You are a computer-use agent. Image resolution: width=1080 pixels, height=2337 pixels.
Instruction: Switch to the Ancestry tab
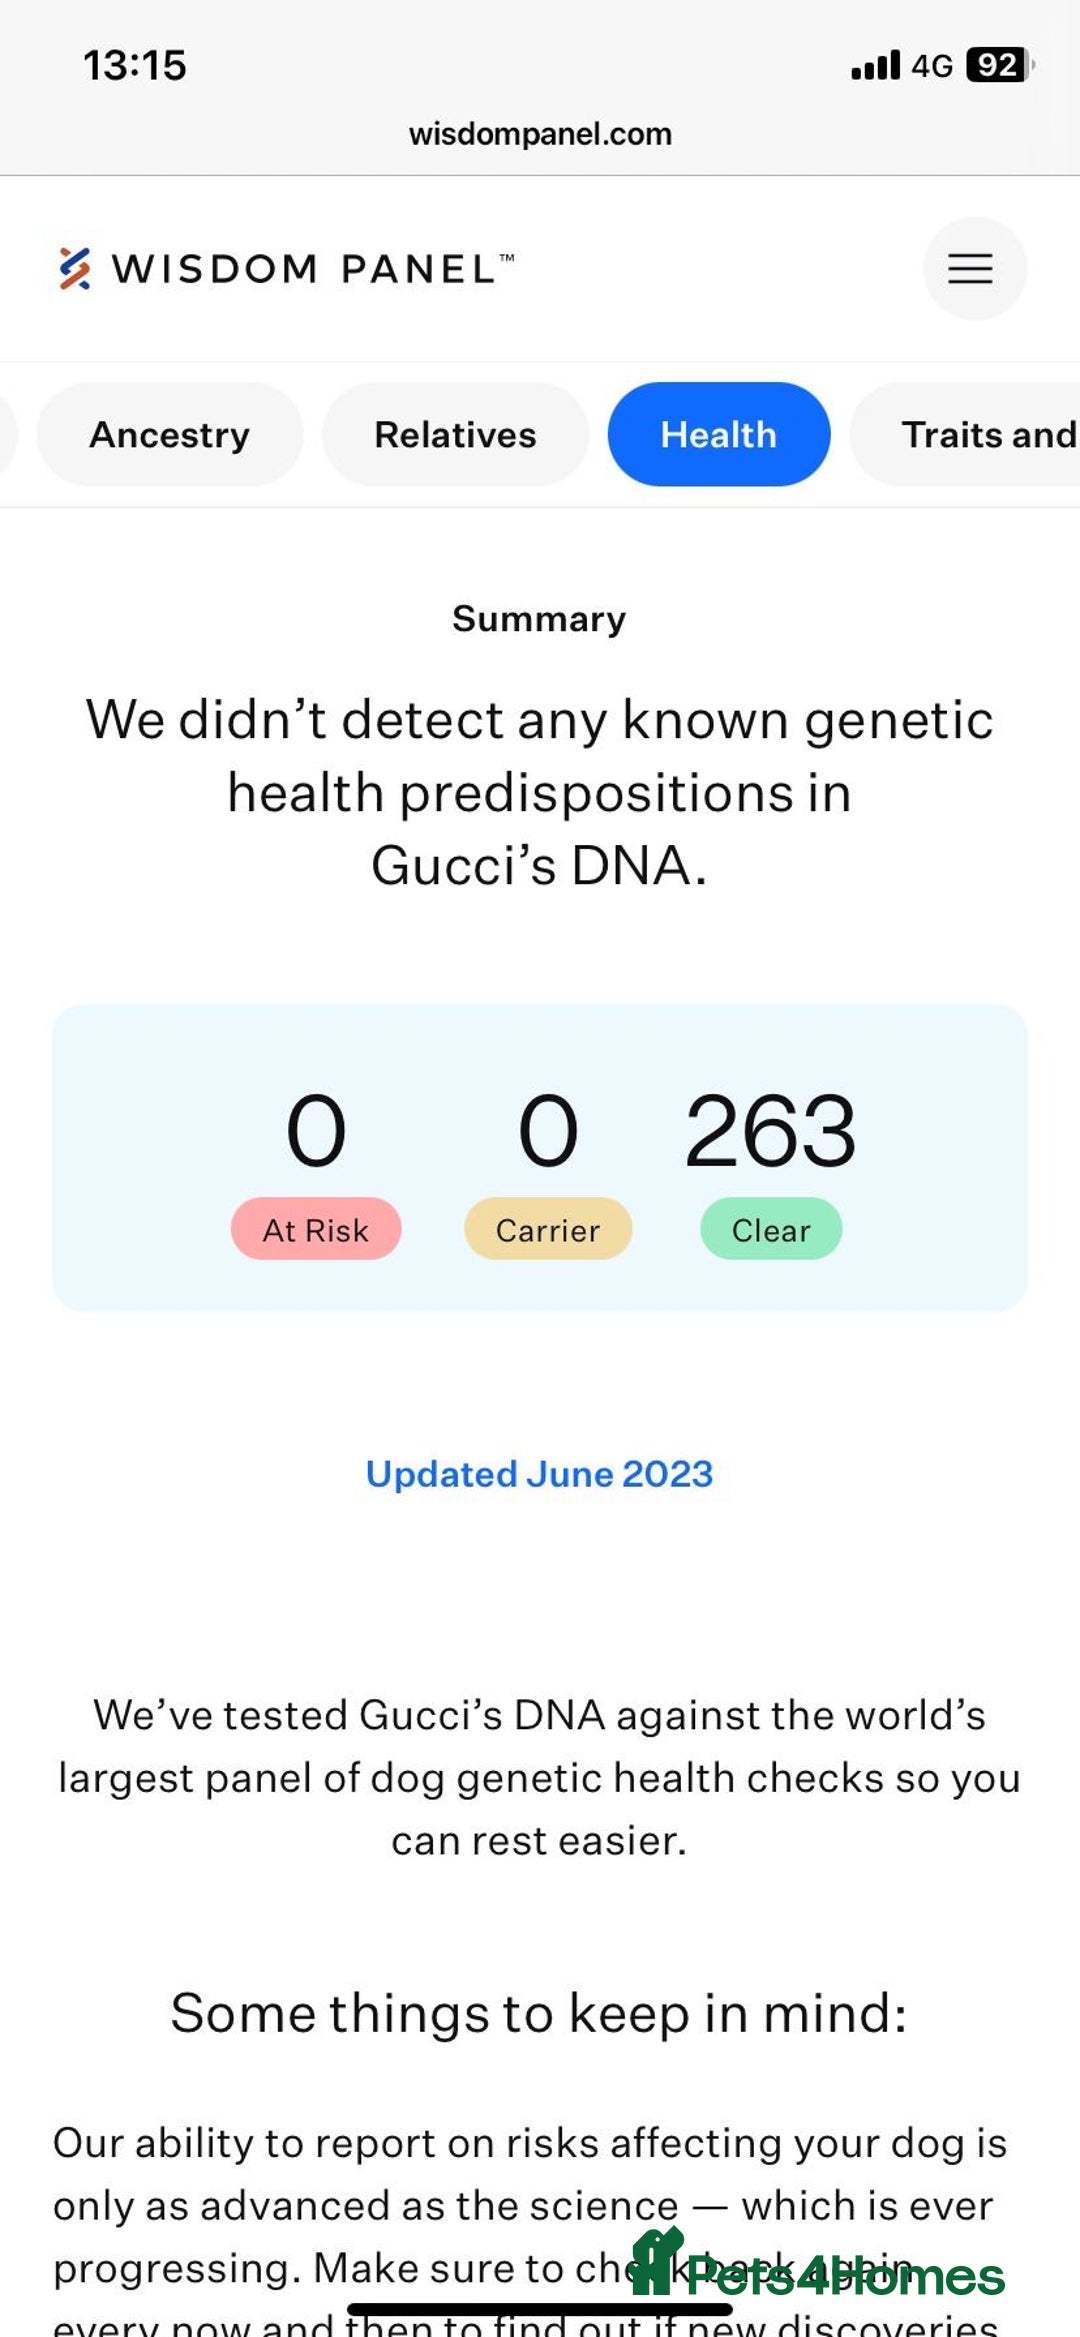pyautogui.click(x=170, y=435)
